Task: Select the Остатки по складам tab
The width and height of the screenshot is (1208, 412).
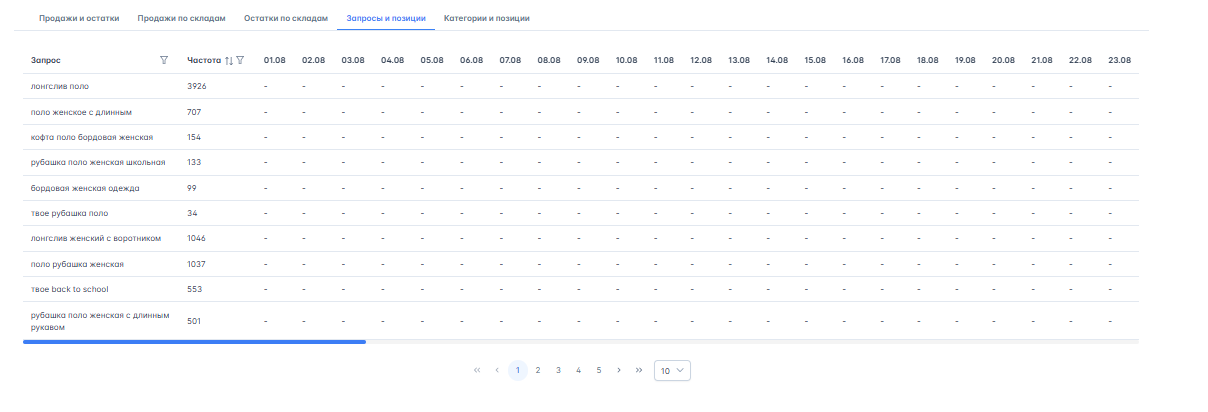Action: (286, 18)
